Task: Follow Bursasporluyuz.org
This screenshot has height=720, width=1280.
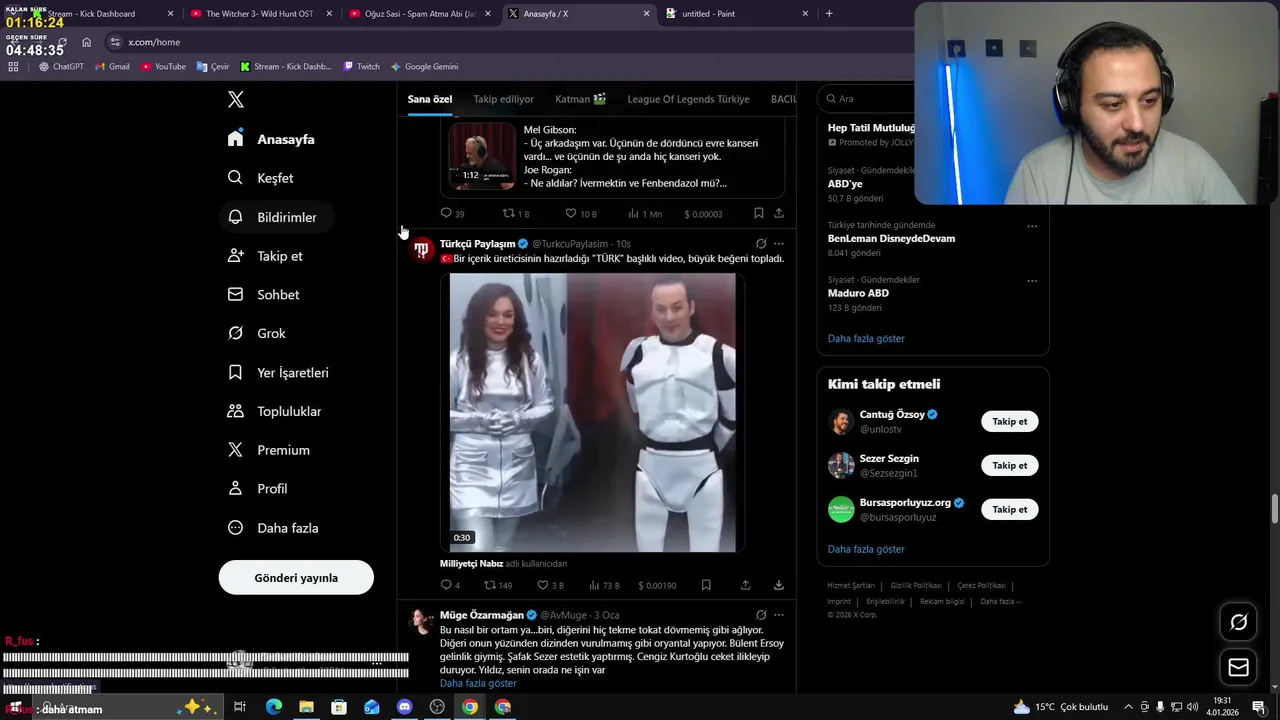Action: [x=1010, y=509]
